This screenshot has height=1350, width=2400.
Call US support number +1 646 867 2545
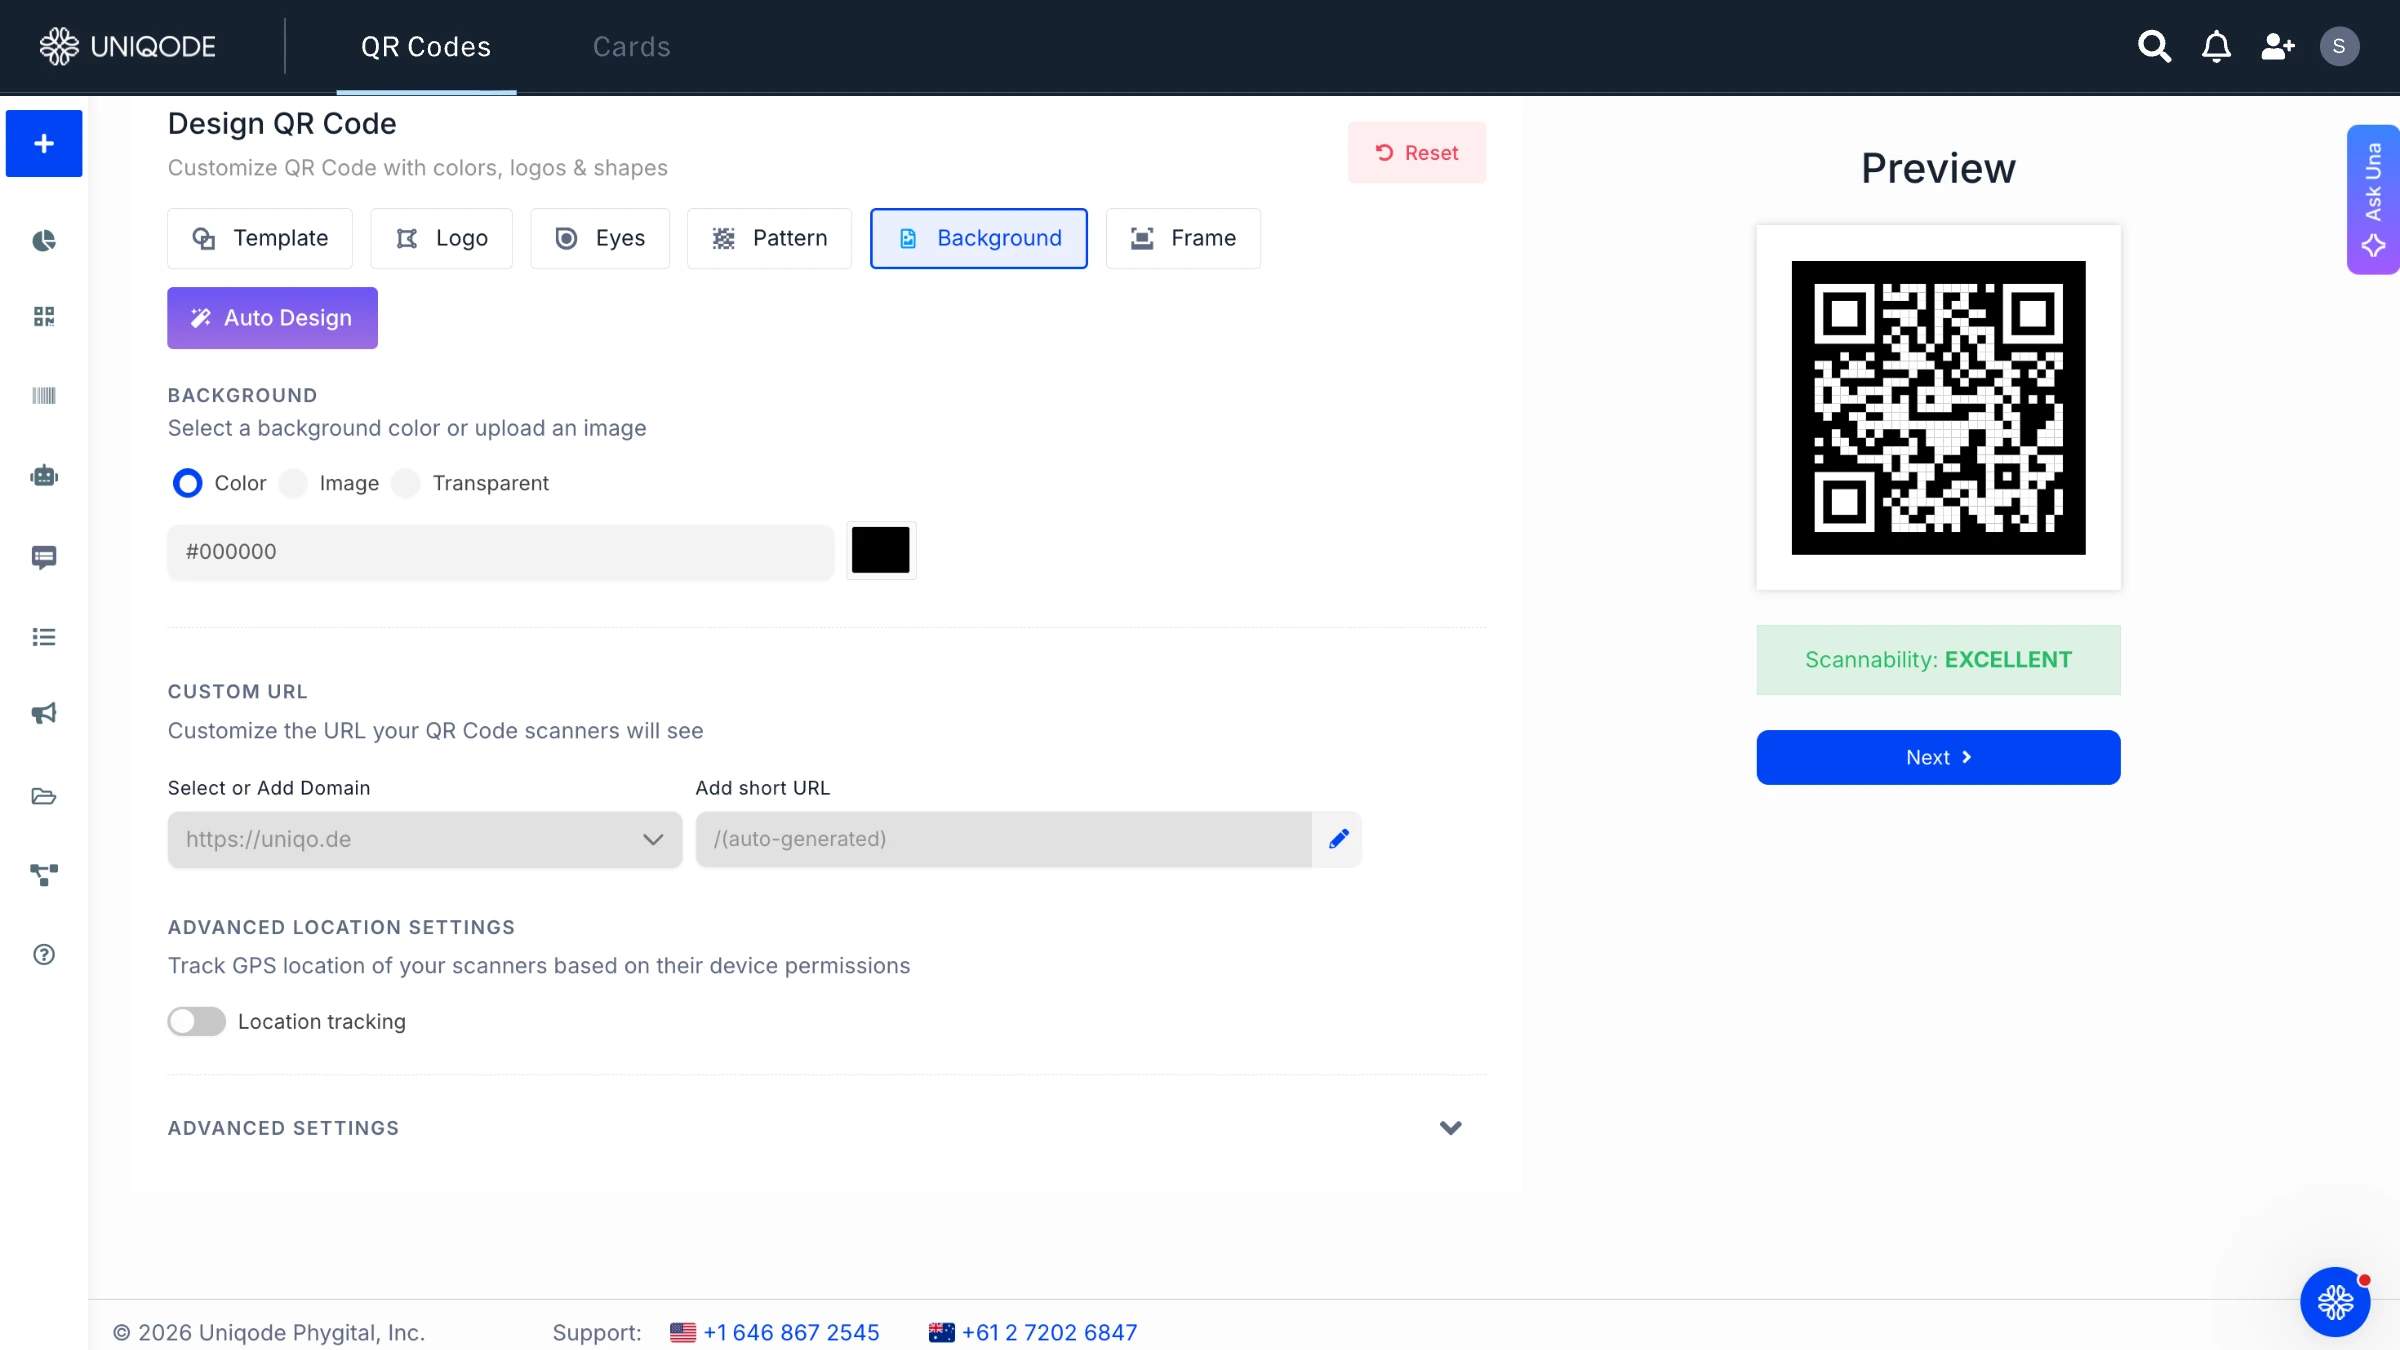click(791, 1332)
